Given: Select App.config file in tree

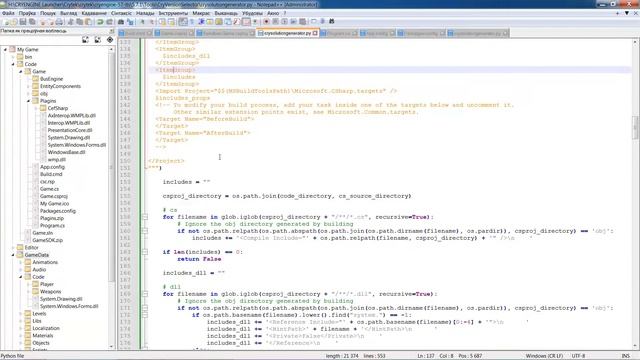Looking at the screenshot, I should tap(52, 167).
